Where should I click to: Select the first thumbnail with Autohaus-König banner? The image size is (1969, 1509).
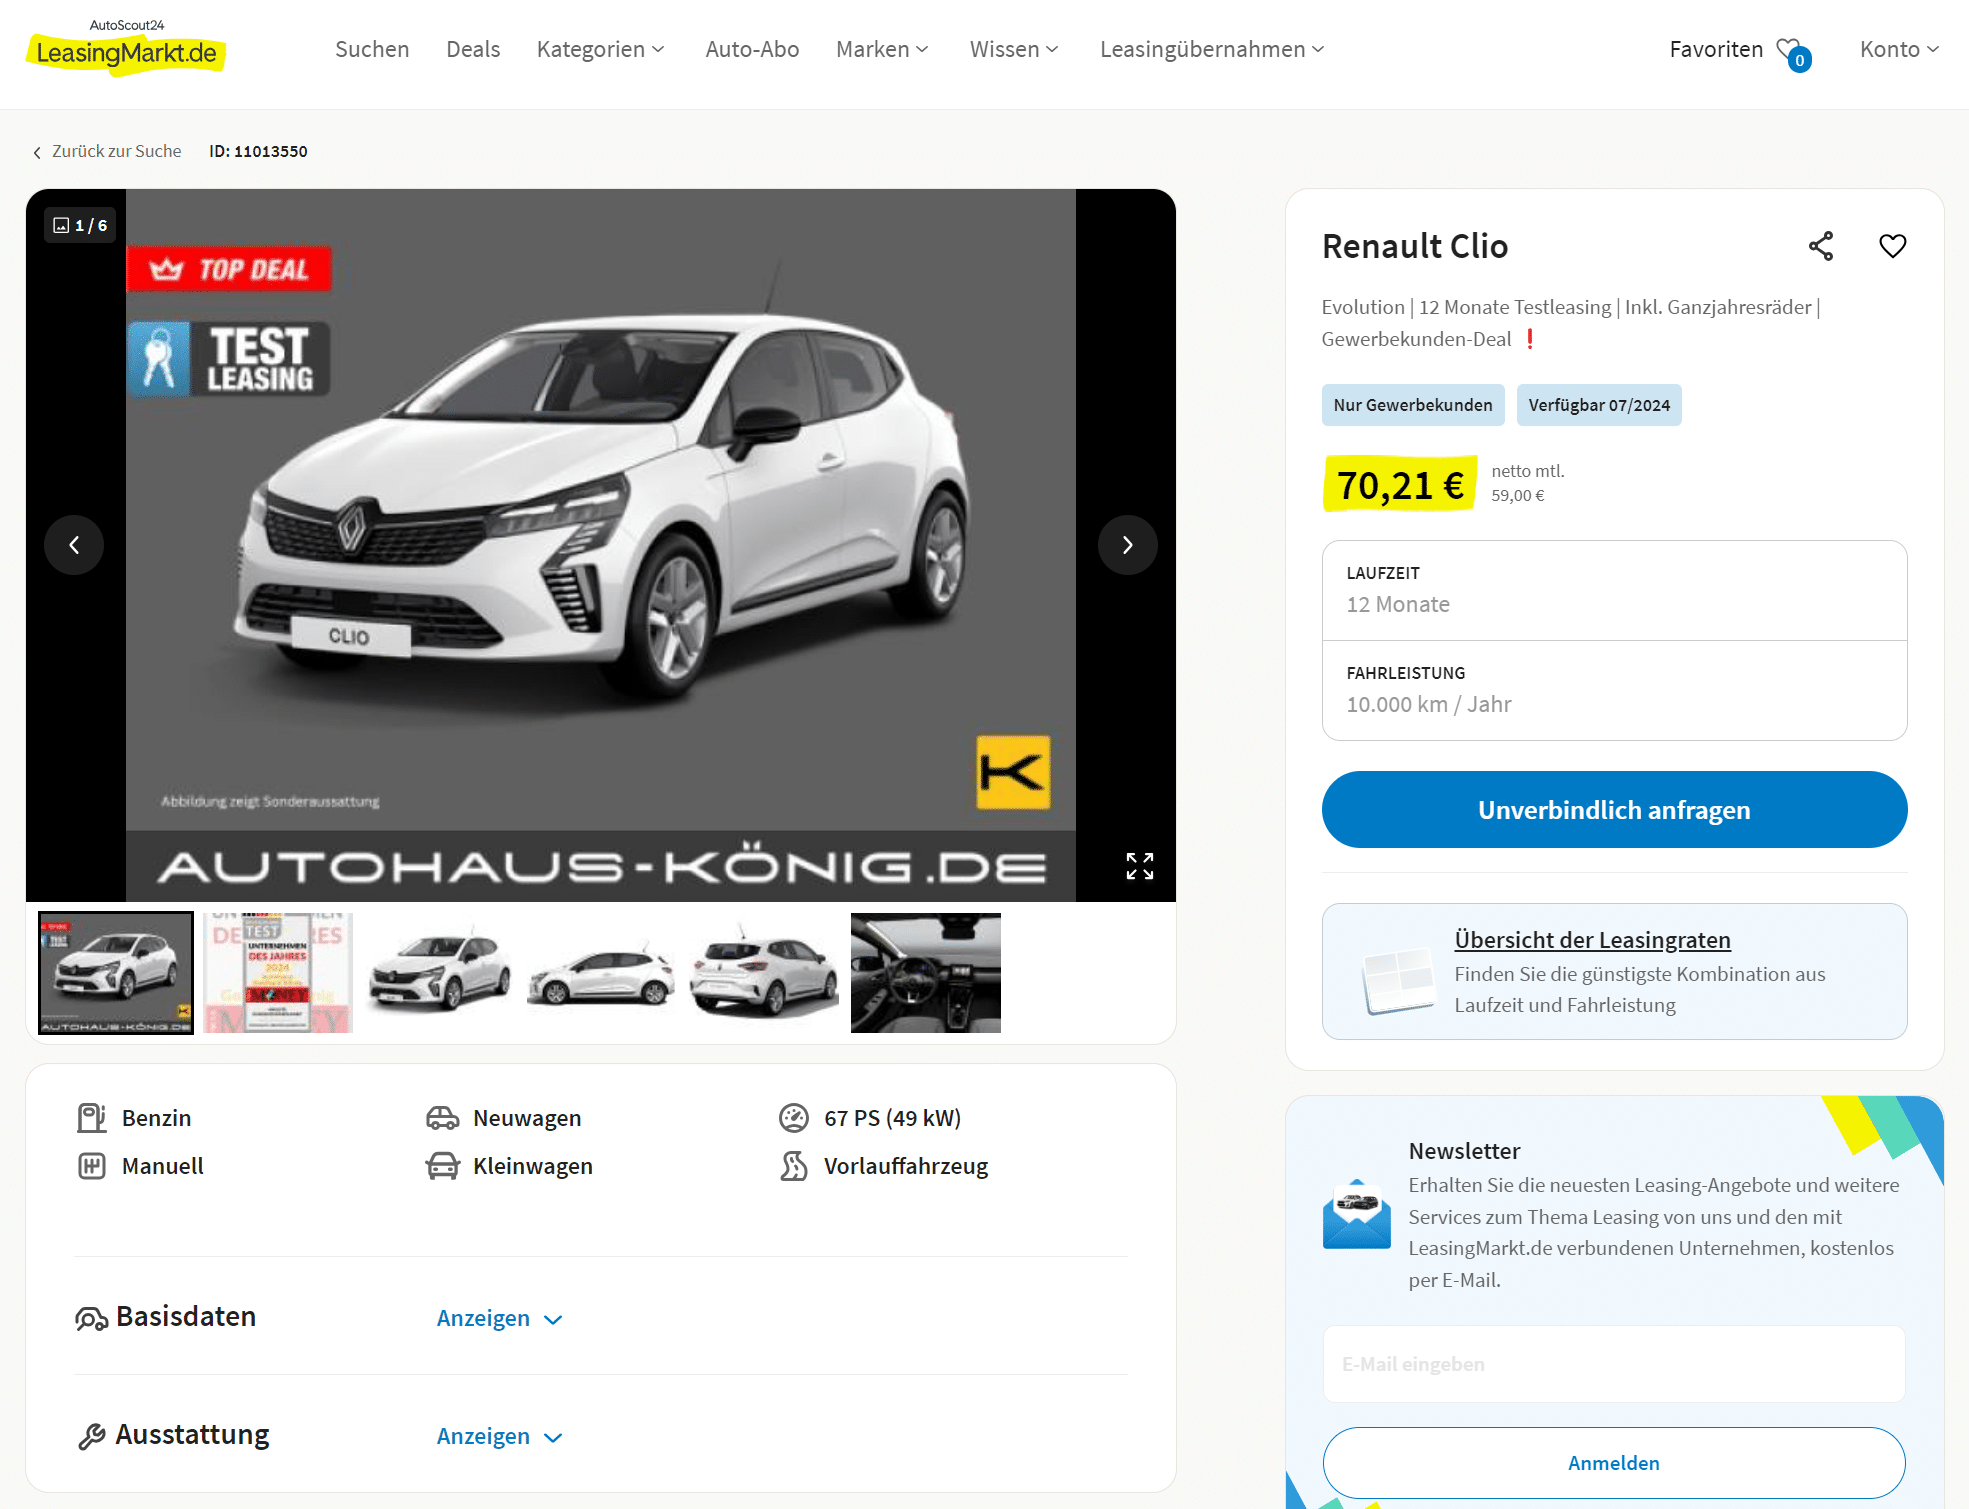pyautogui.click(x=116, y=973)
